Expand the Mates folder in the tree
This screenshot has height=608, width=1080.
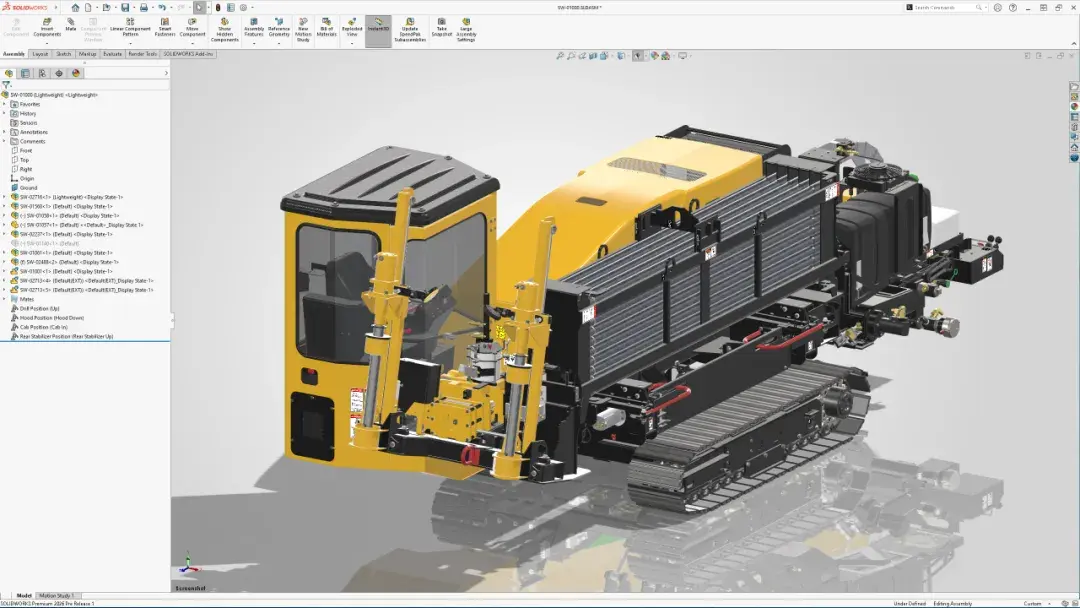click(6, 299)
